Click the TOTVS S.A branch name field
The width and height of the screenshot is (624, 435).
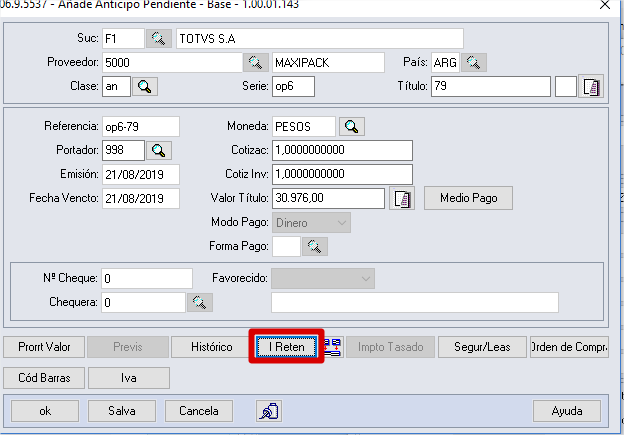pos(320,39)
